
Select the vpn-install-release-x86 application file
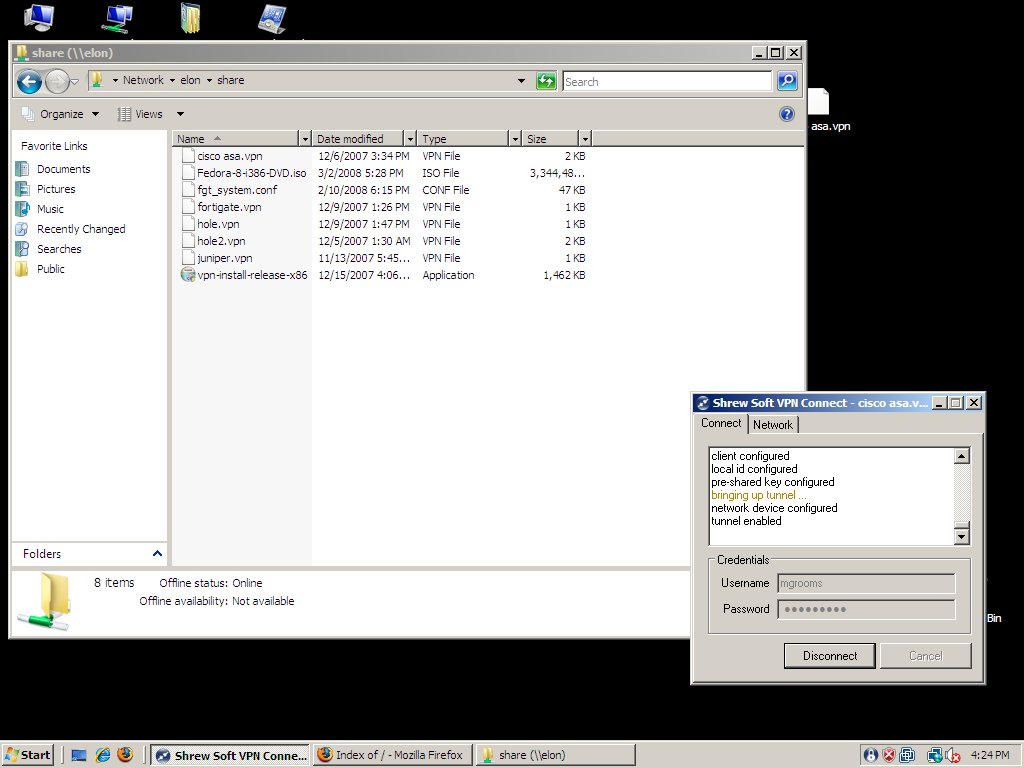click(252, 275)
